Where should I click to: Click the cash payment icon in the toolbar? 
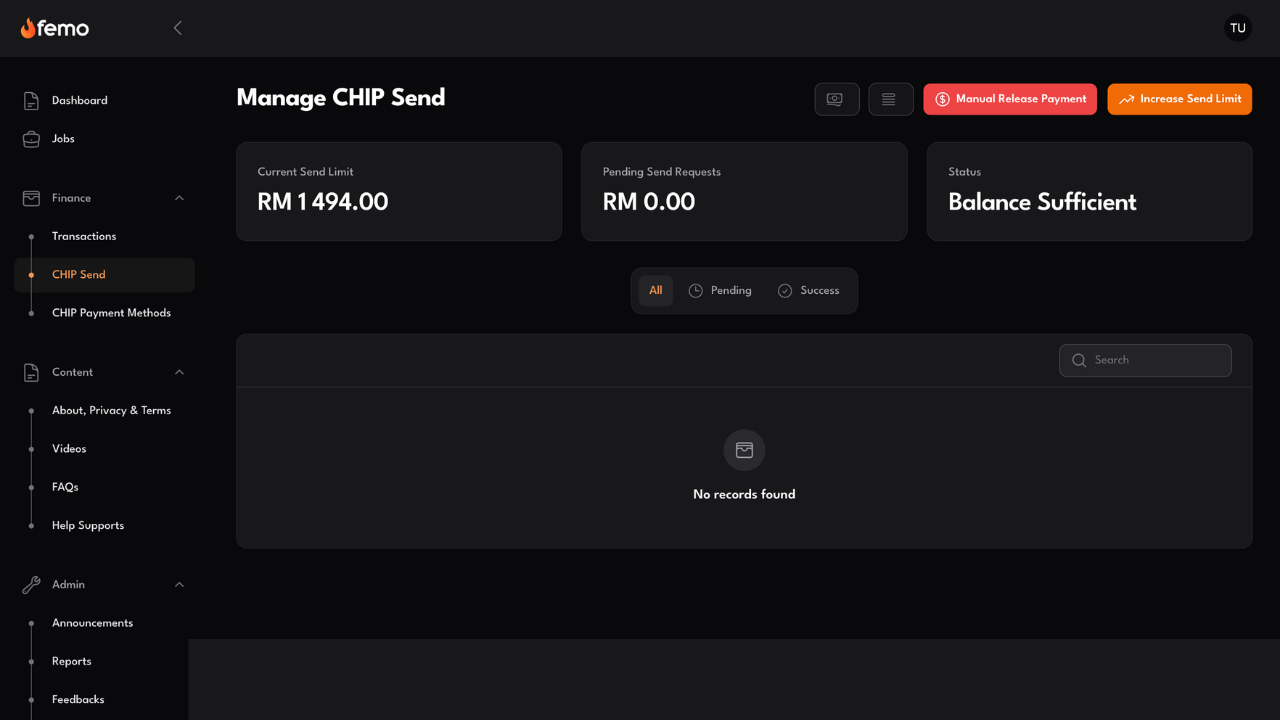(837, 99)
